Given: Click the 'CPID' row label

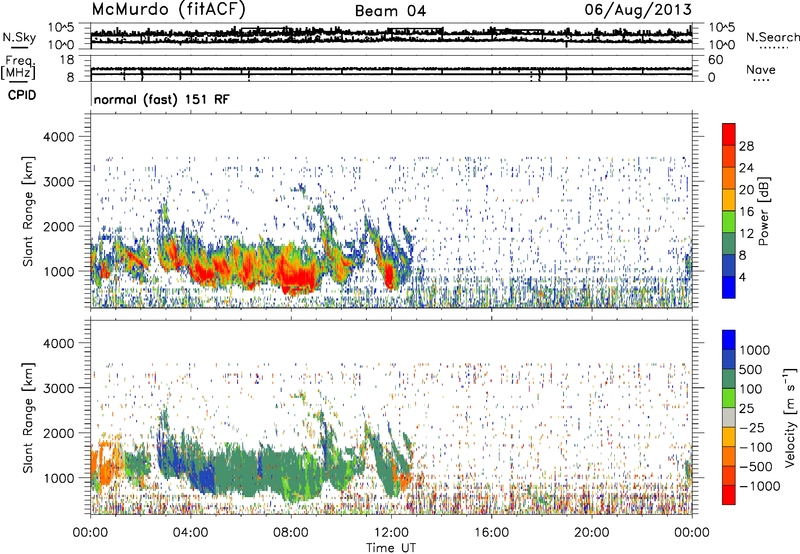Looking at the screenshot, I should pyautogui.click(x=22, y=95).
